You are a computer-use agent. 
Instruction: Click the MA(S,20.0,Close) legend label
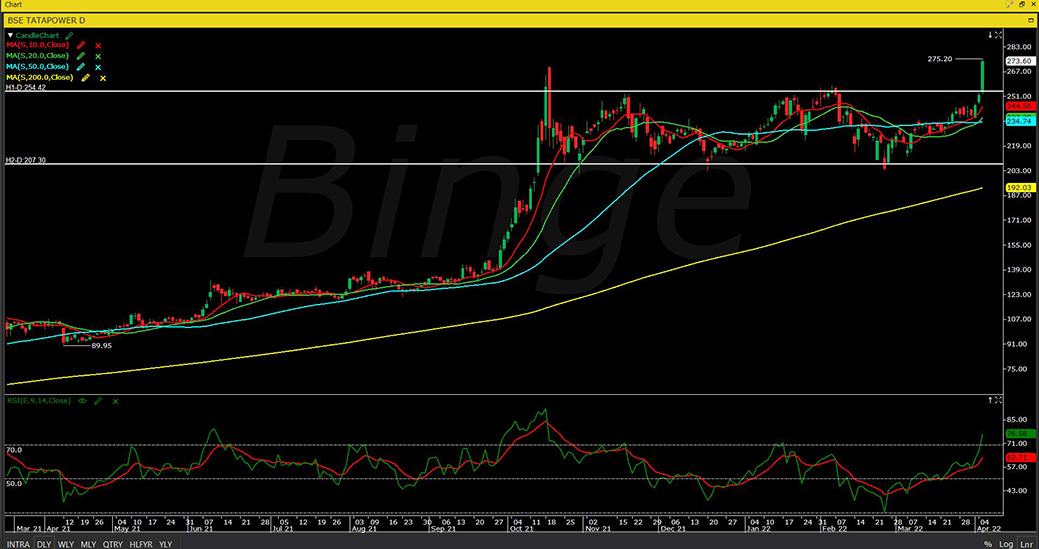(36, 56)
